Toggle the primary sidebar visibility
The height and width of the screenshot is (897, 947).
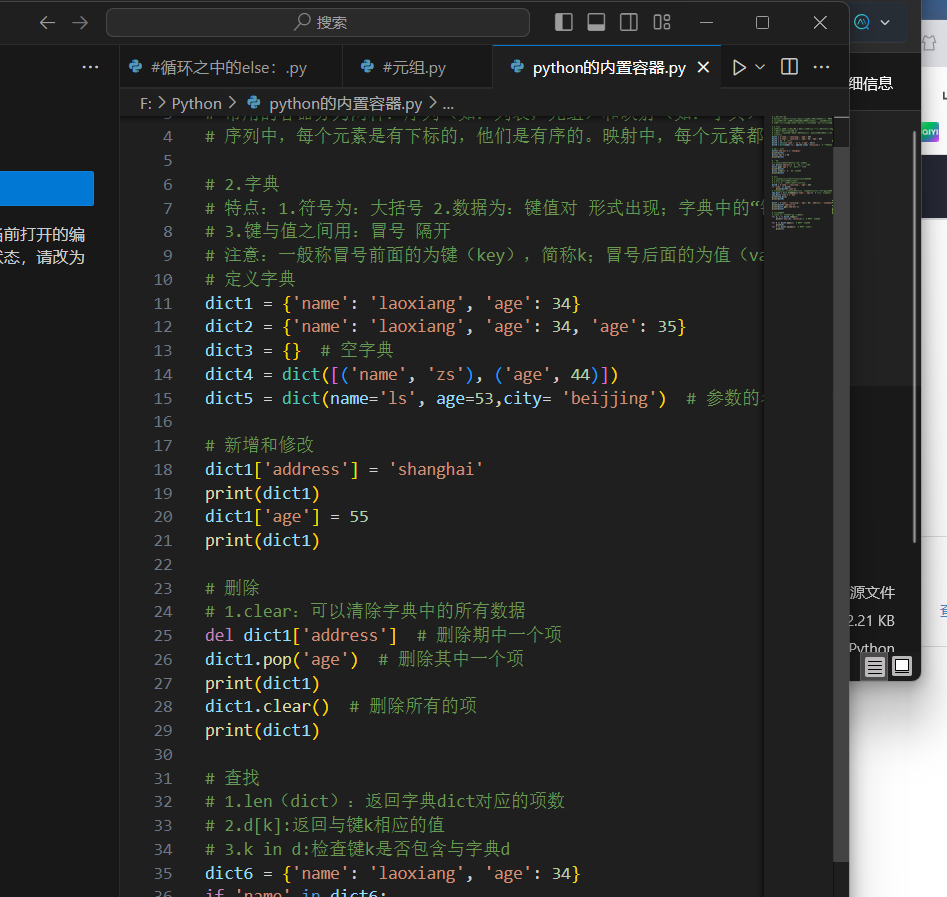(x=563, y=22)
